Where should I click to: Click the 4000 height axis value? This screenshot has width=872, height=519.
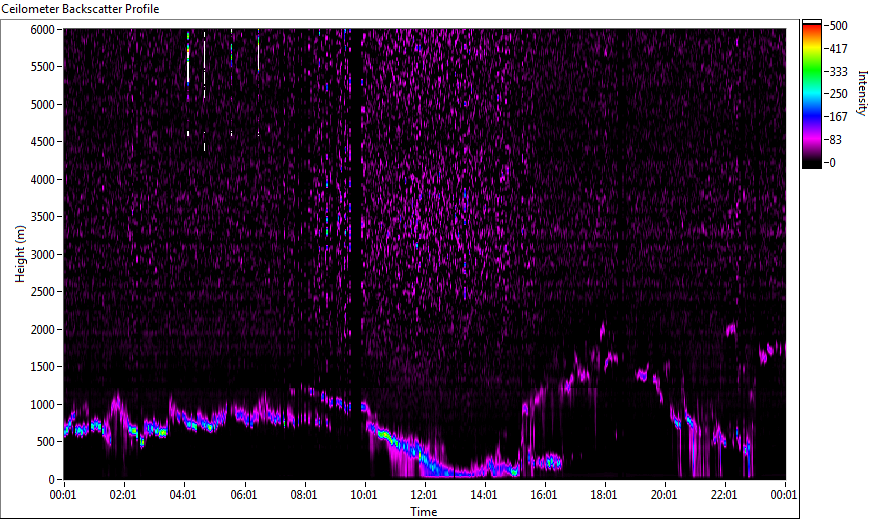pos(43,180)
